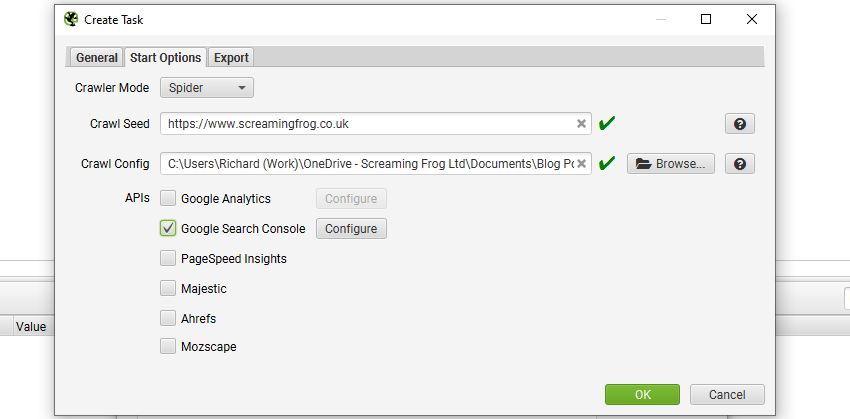Switch to the Export tab
Image resolution: width=850 pixels, height=419 pixels.
pyautogui.click(x=231, y=57)
